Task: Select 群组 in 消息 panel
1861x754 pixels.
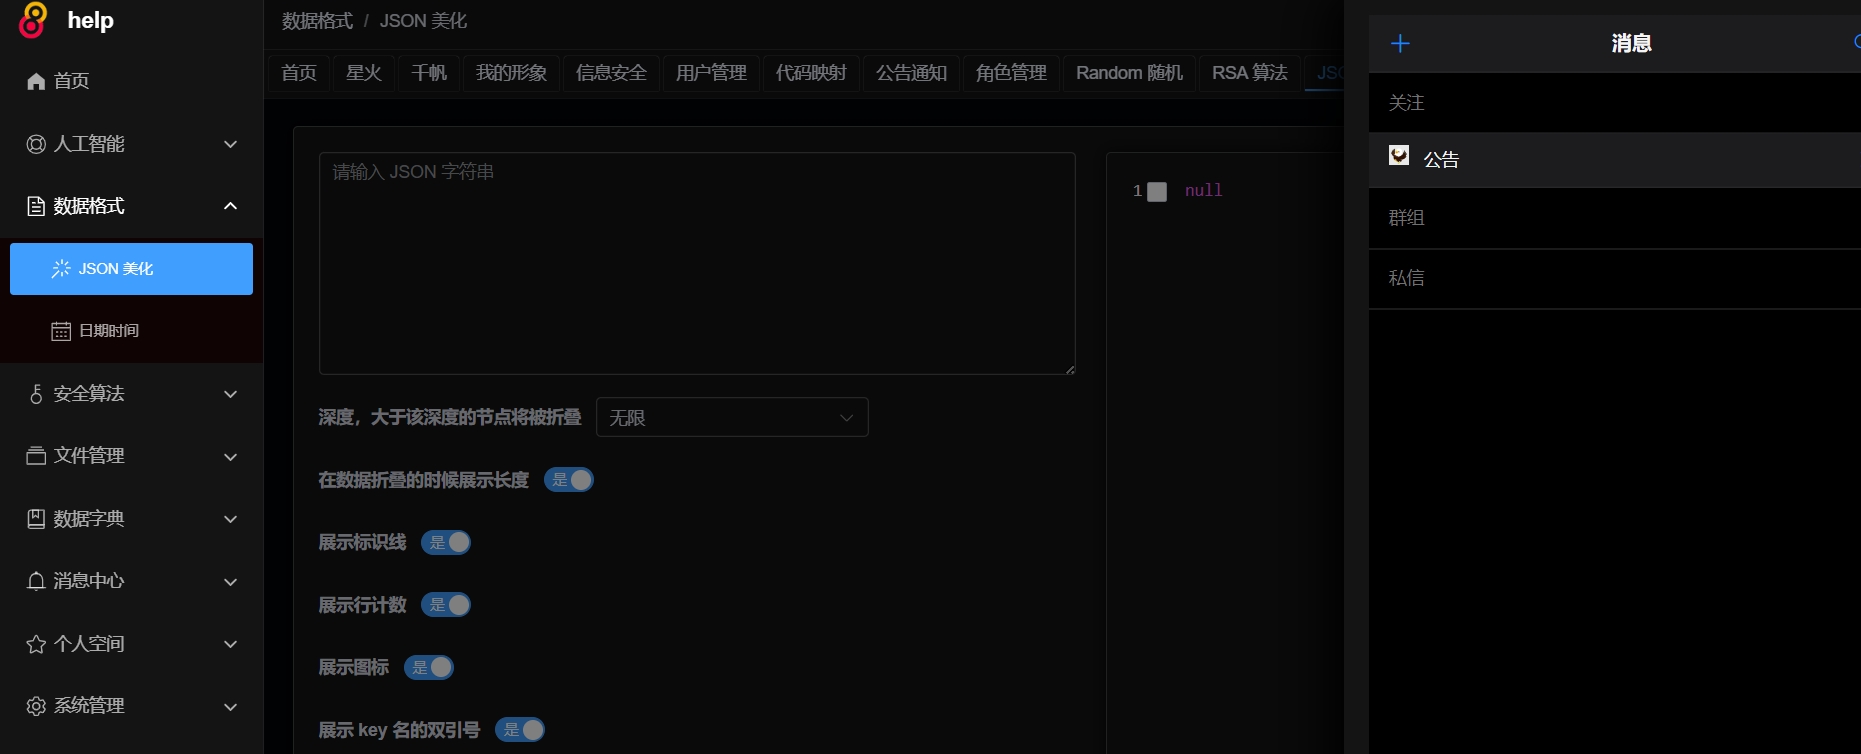Action: pos(1614,218)
